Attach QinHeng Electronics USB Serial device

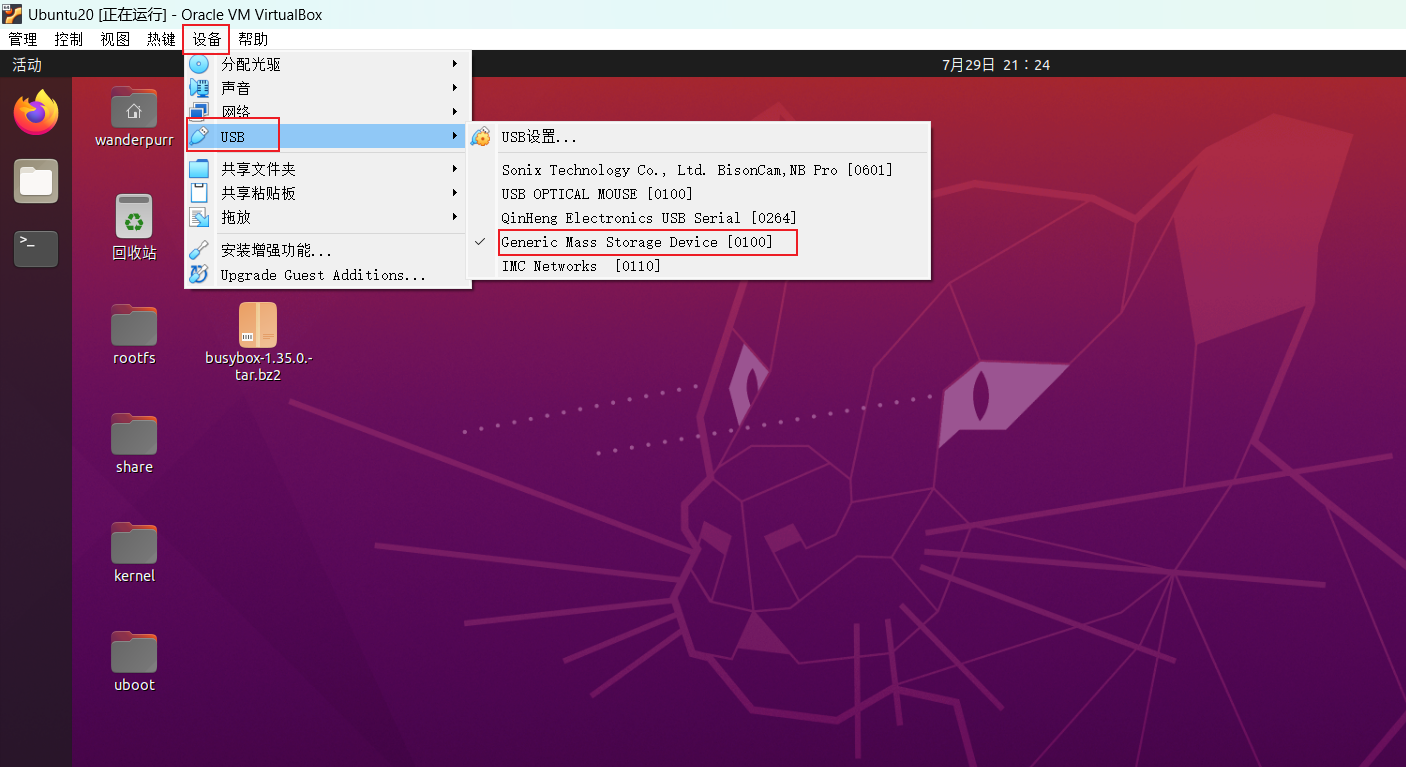click(699, 218)
